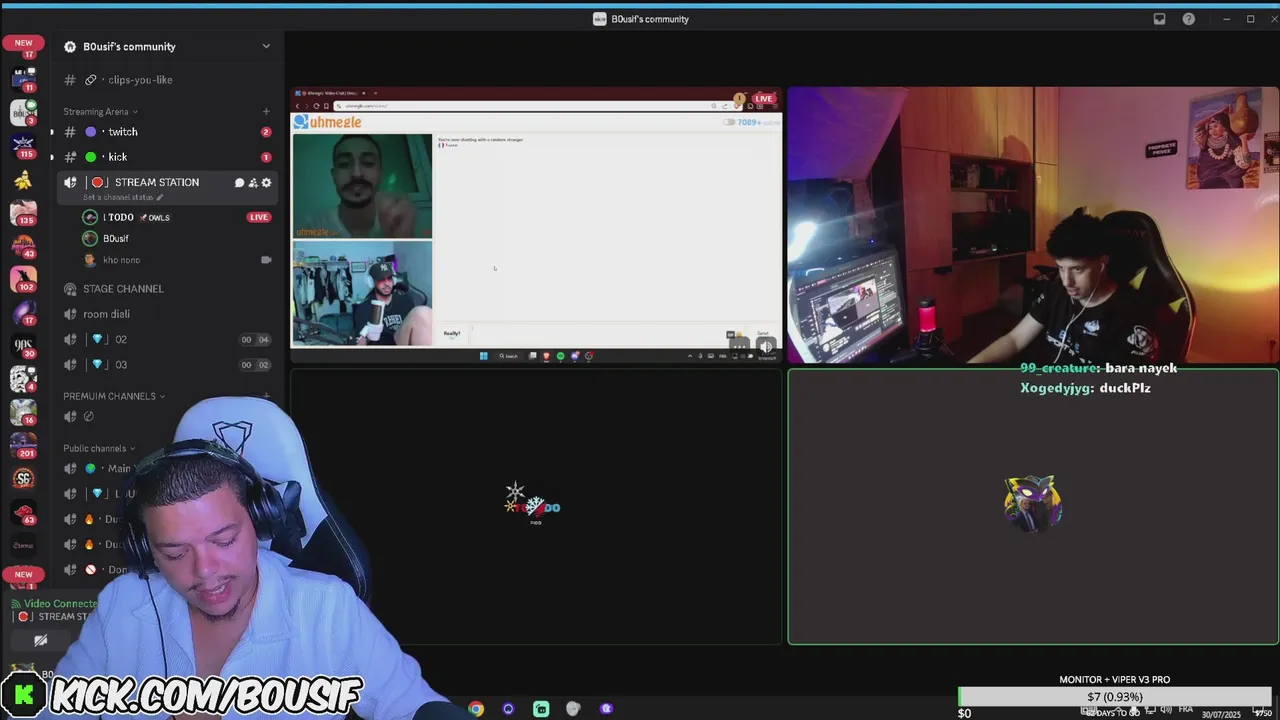
Task: Open server icon with 3 badge
Action: (23, 111)
